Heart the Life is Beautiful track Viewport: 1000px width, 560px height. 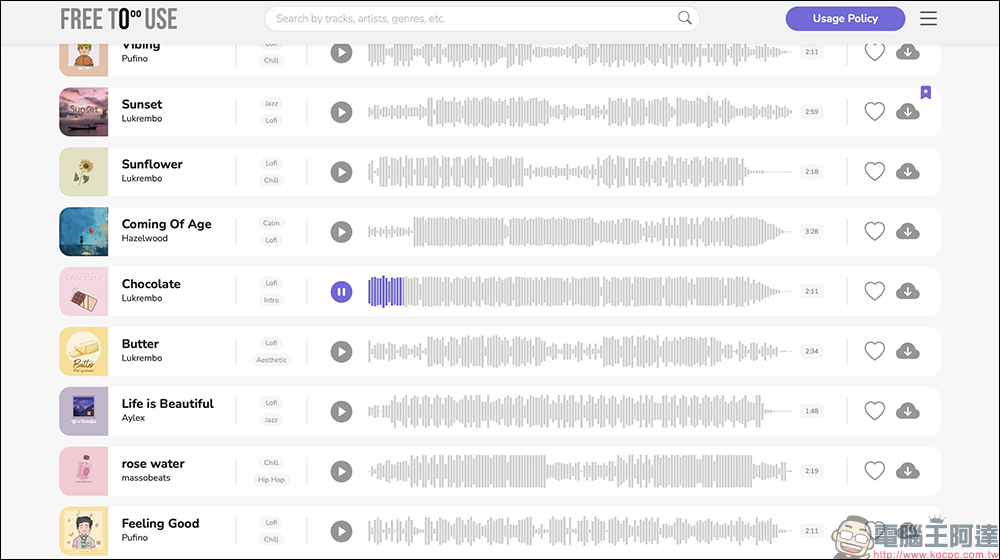[x=874, y=411]
